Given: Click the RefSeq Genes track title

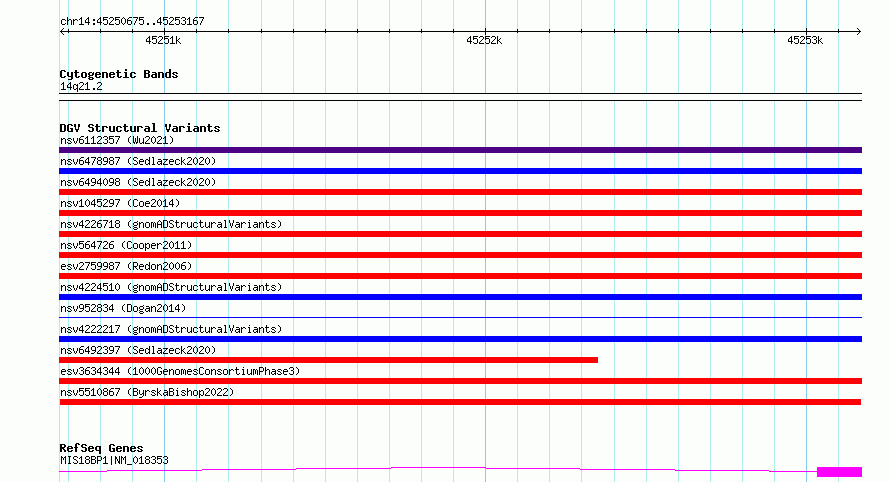Looking at the screenshot, I should click(x=101, y=448).
